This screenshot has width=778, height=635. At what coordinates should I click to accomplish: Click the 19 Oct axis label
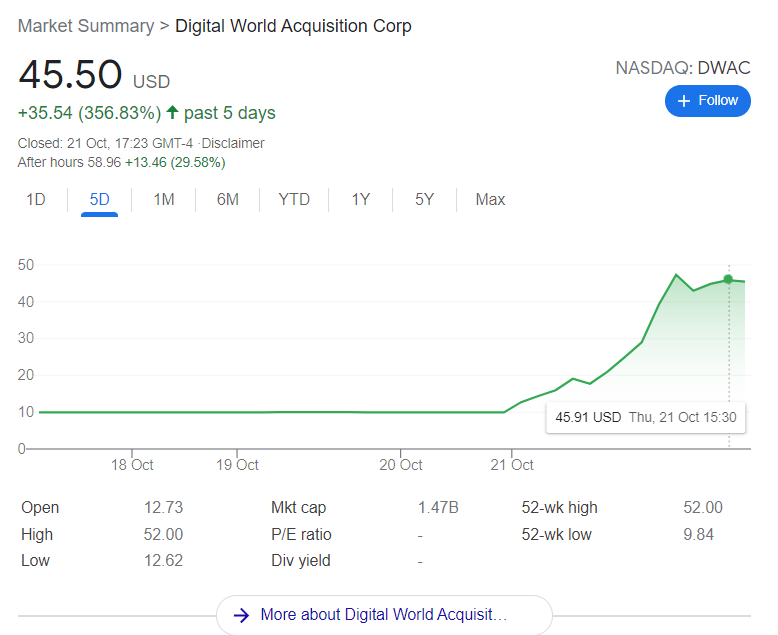pos(237,465)
